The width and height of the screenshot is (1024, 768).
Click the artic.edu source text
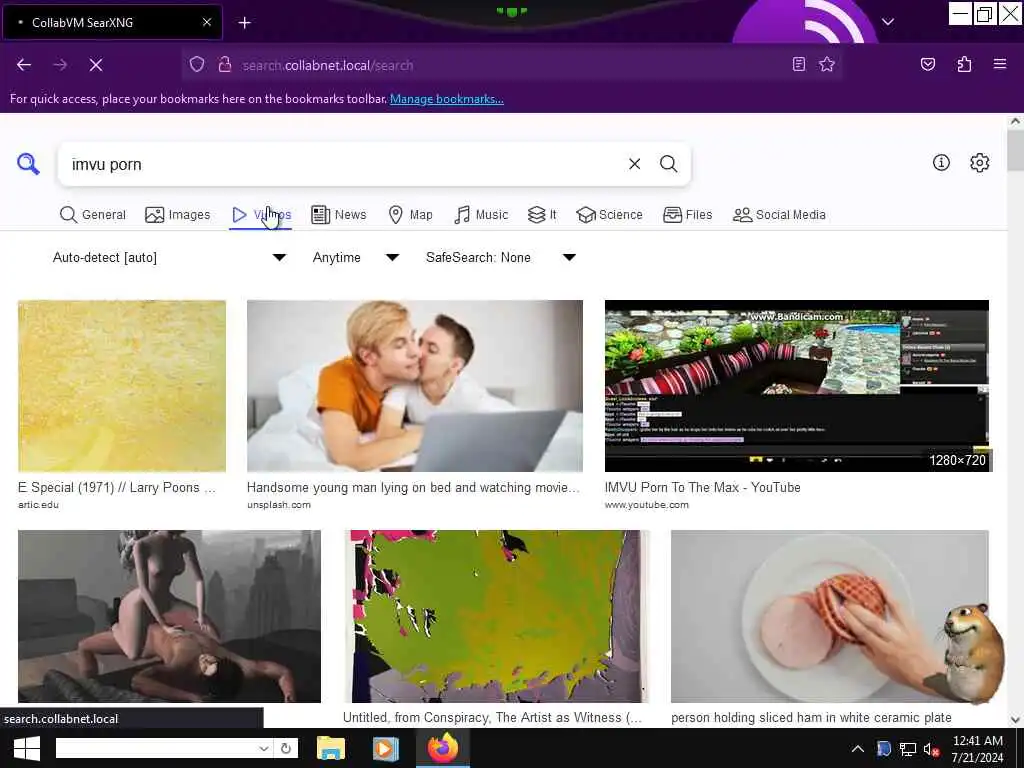click(39, 505)
